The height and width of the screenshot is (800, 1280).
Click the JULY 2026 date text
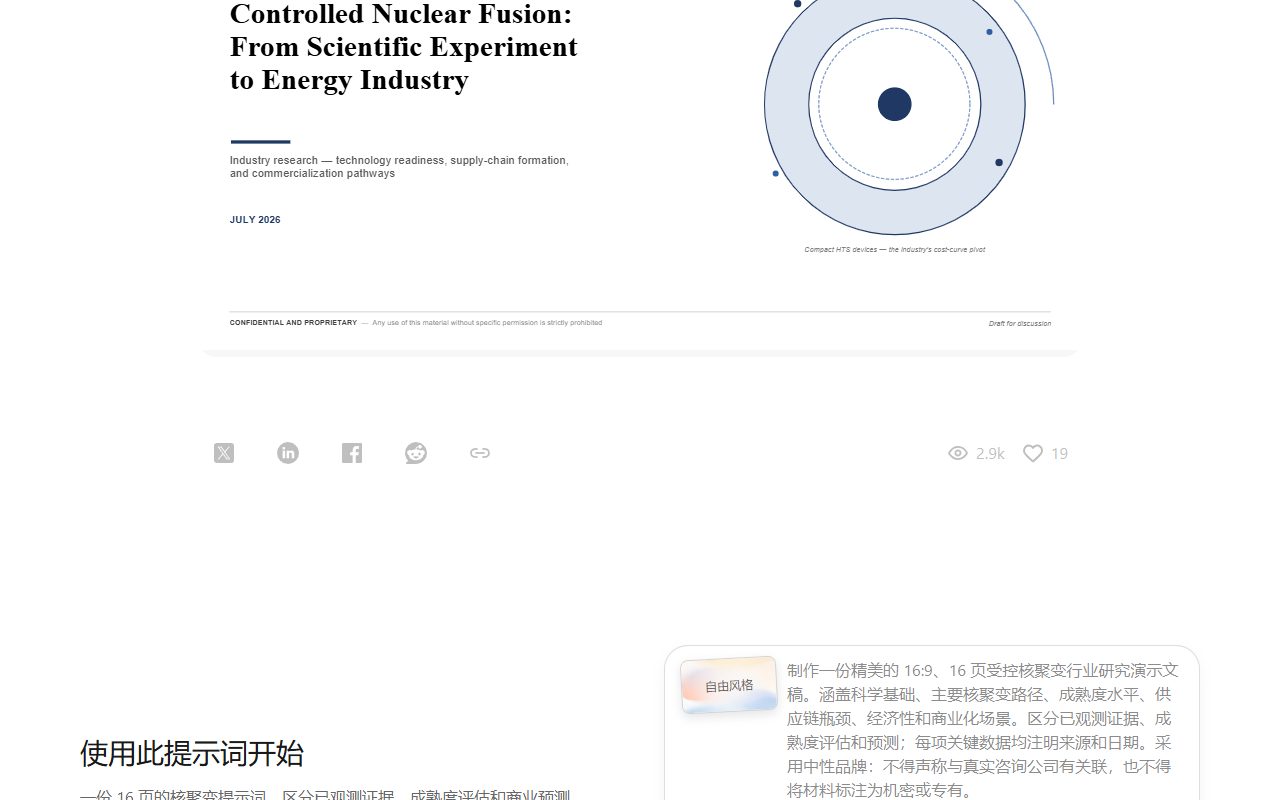[255, 220]
